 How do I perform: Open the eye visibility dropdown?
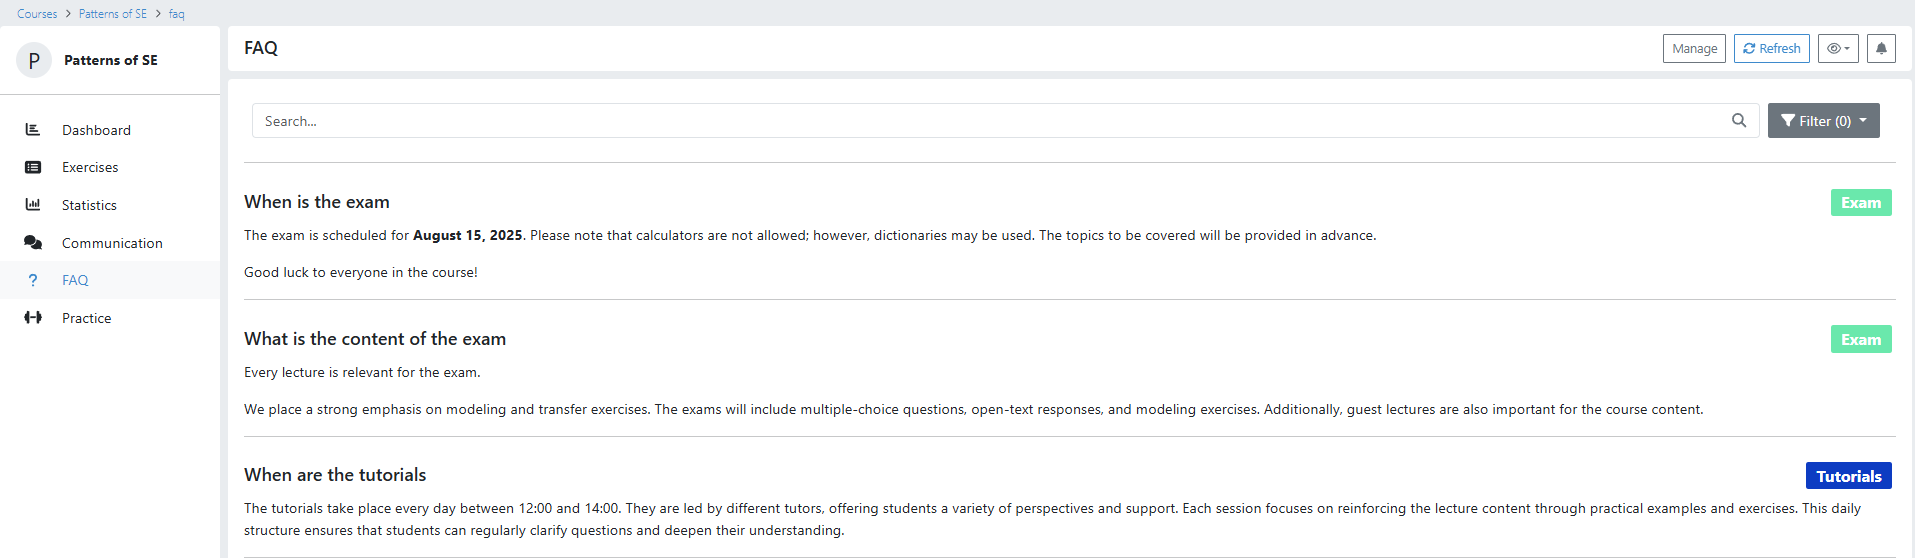pos(1838,48)
